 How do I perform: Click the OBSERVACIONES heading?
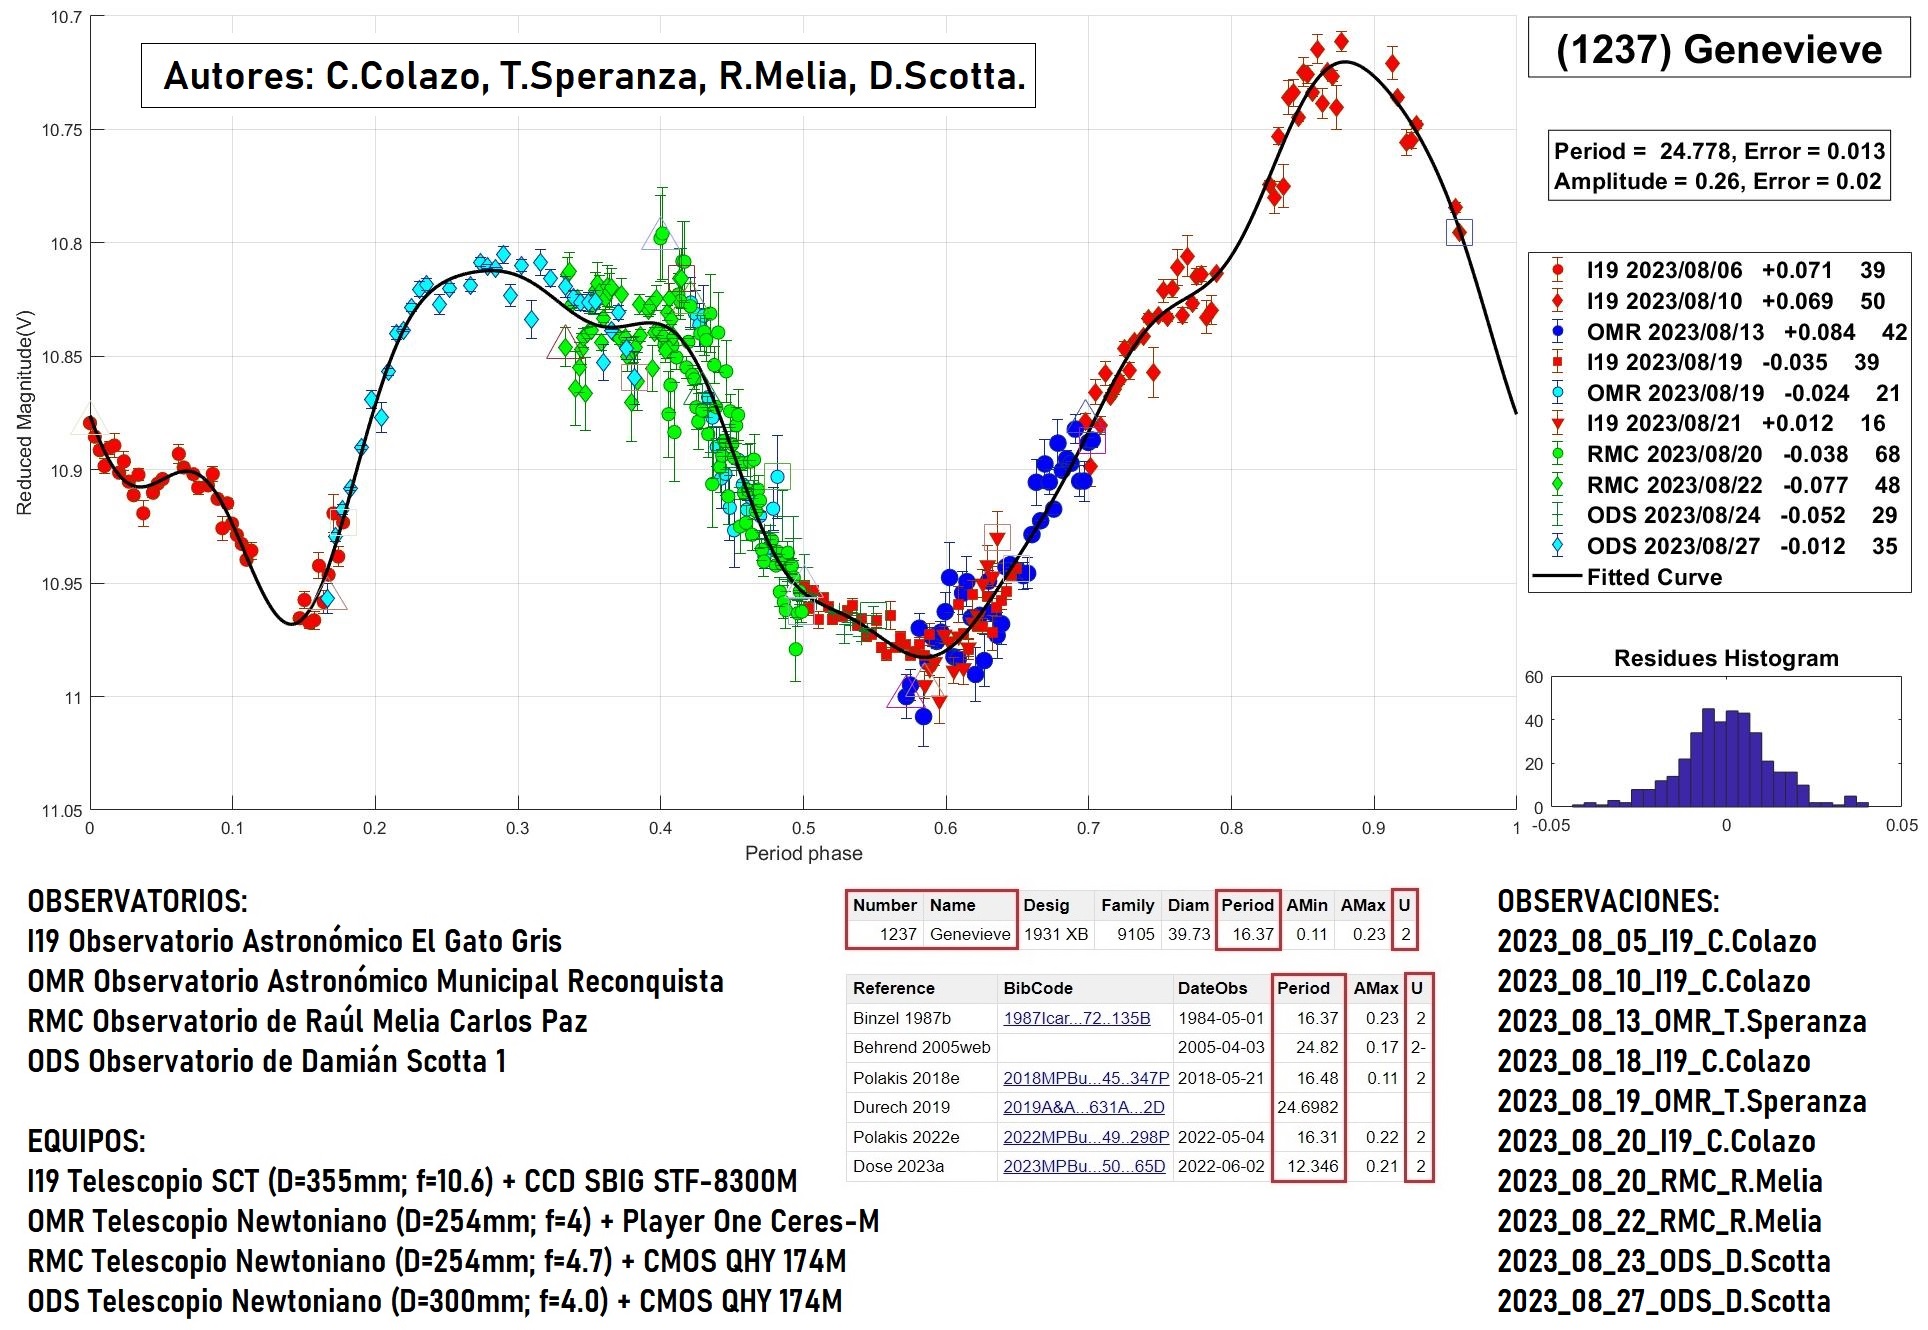tap(1608, 901)
